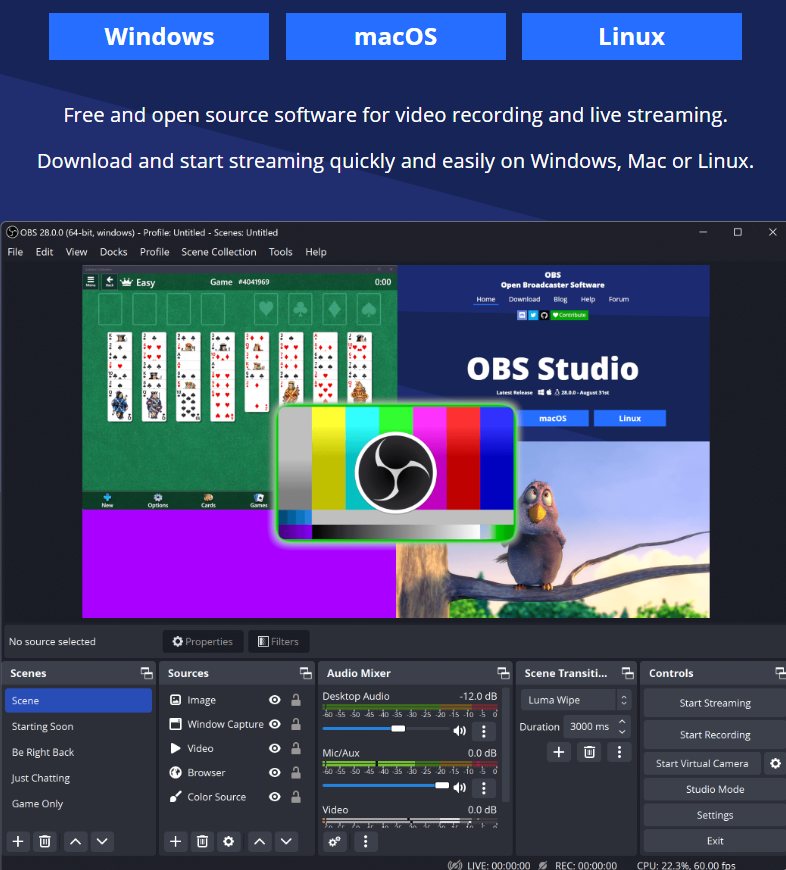This screenshot has height=870, width=786.
Task: Toggle visibility of Window Capture source
Action: pyautogui.click(x=275, y=724)
